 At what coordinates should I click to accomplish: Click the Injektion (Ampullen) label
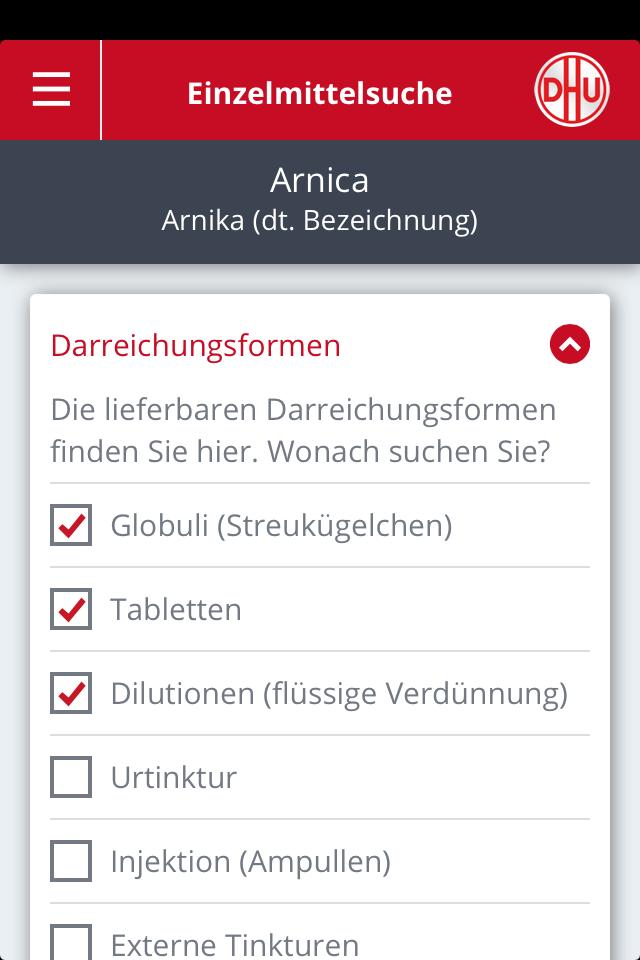pyautogui.click(x=250, y=860)
